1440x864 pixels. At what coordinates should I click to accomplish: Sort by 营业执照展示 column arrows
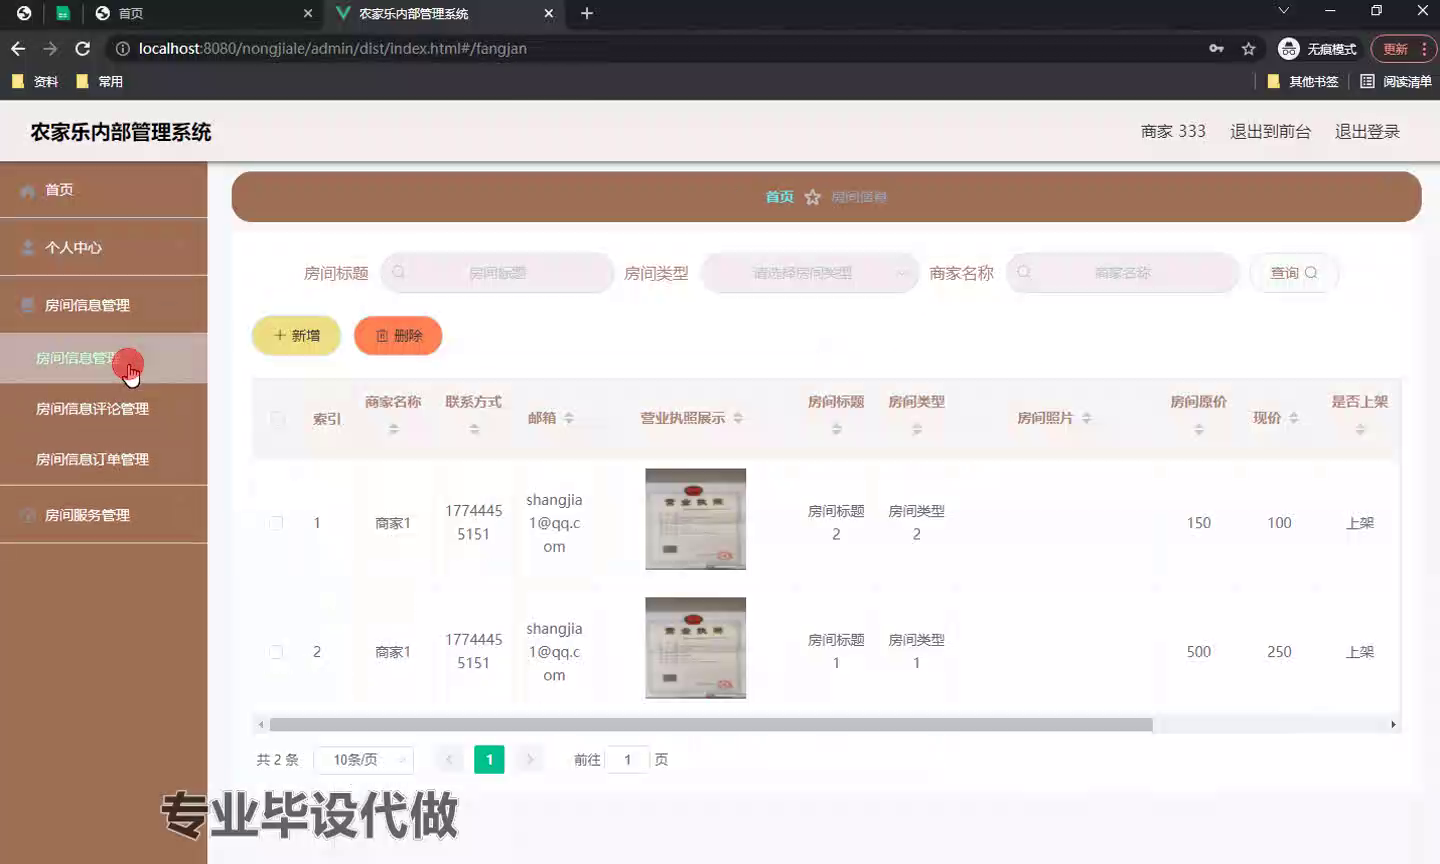737,418
